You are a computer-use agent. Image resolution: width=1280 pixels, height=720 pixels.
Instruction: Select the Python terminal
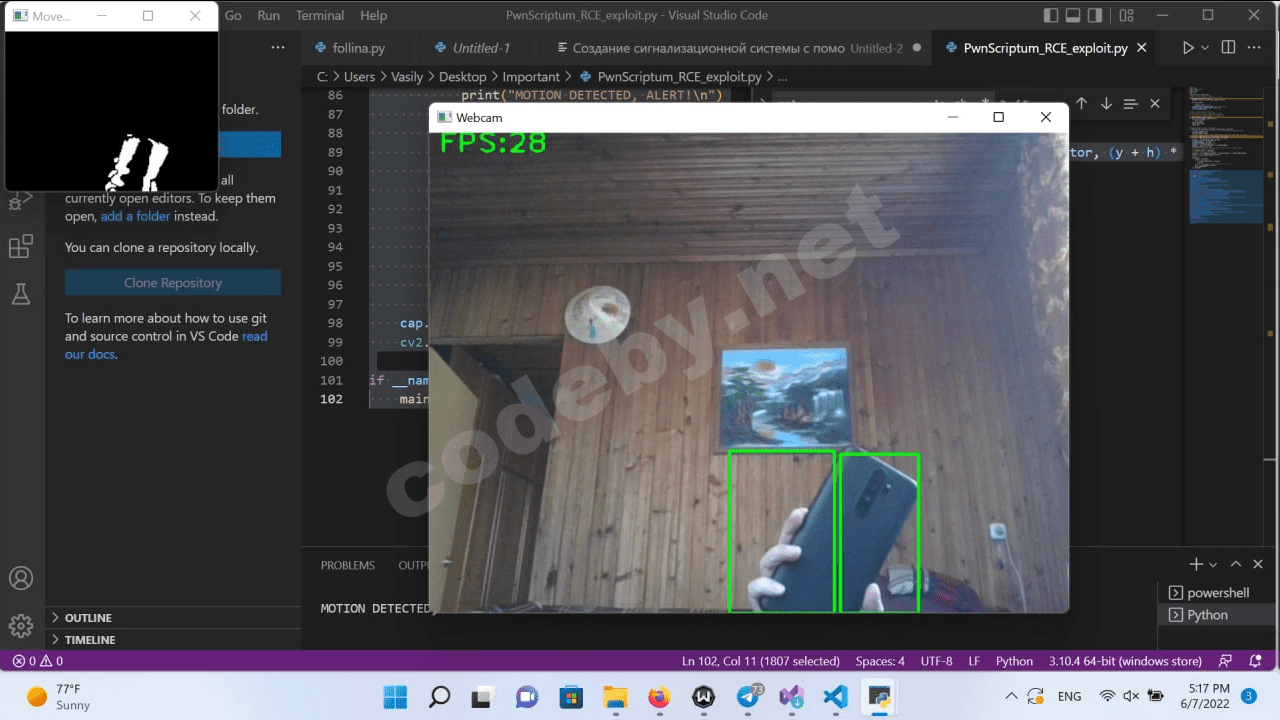click(1217, 615)
